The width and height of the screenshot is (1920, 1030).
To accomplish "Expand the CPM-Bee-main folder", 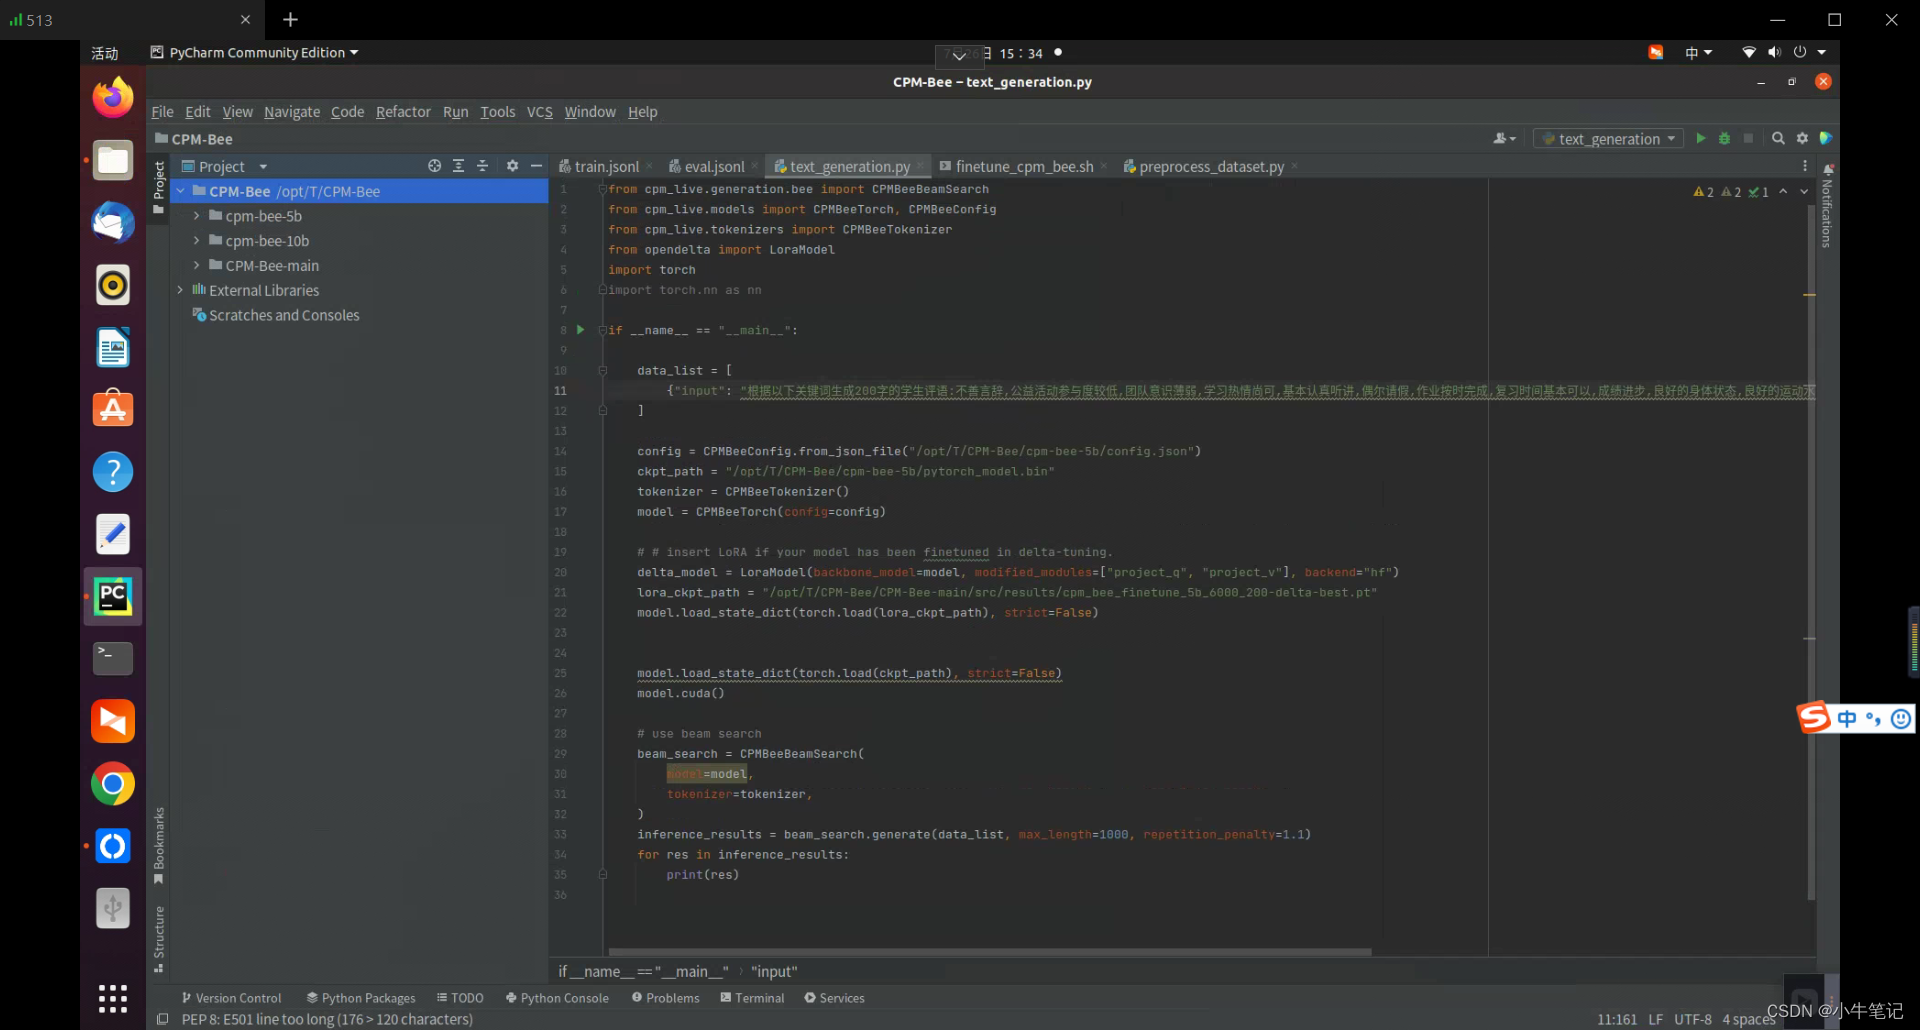I will coord(196,266).
